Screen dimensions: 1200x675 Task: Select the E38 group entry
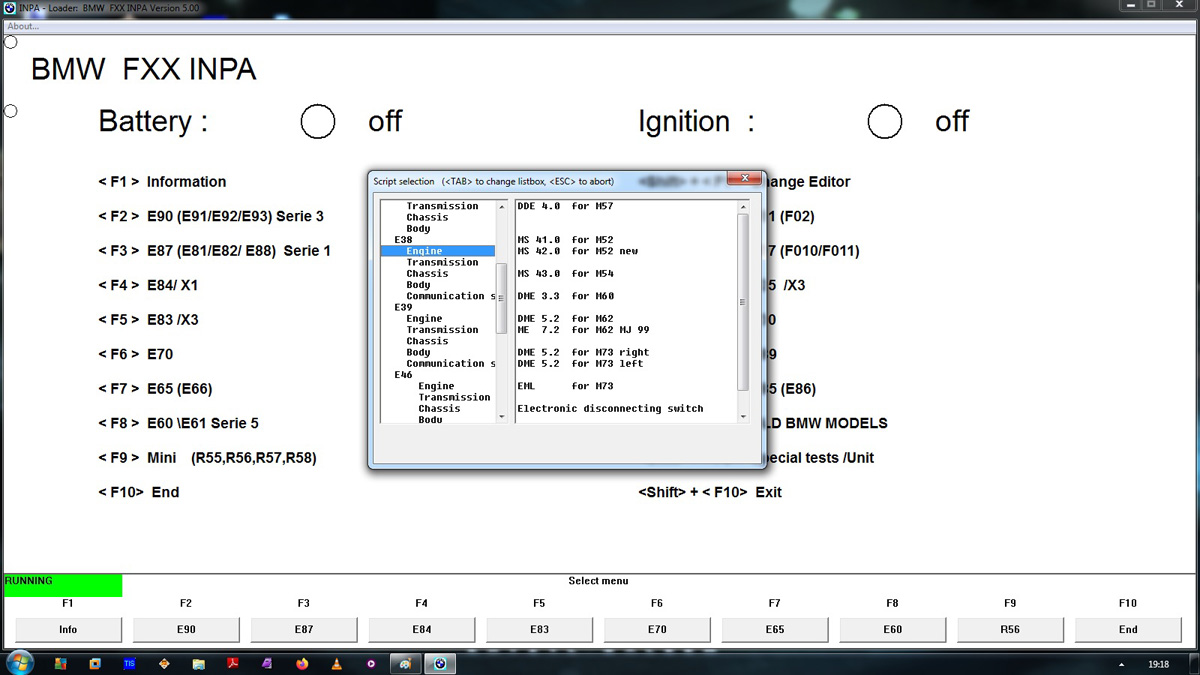[x=403, y=240]
